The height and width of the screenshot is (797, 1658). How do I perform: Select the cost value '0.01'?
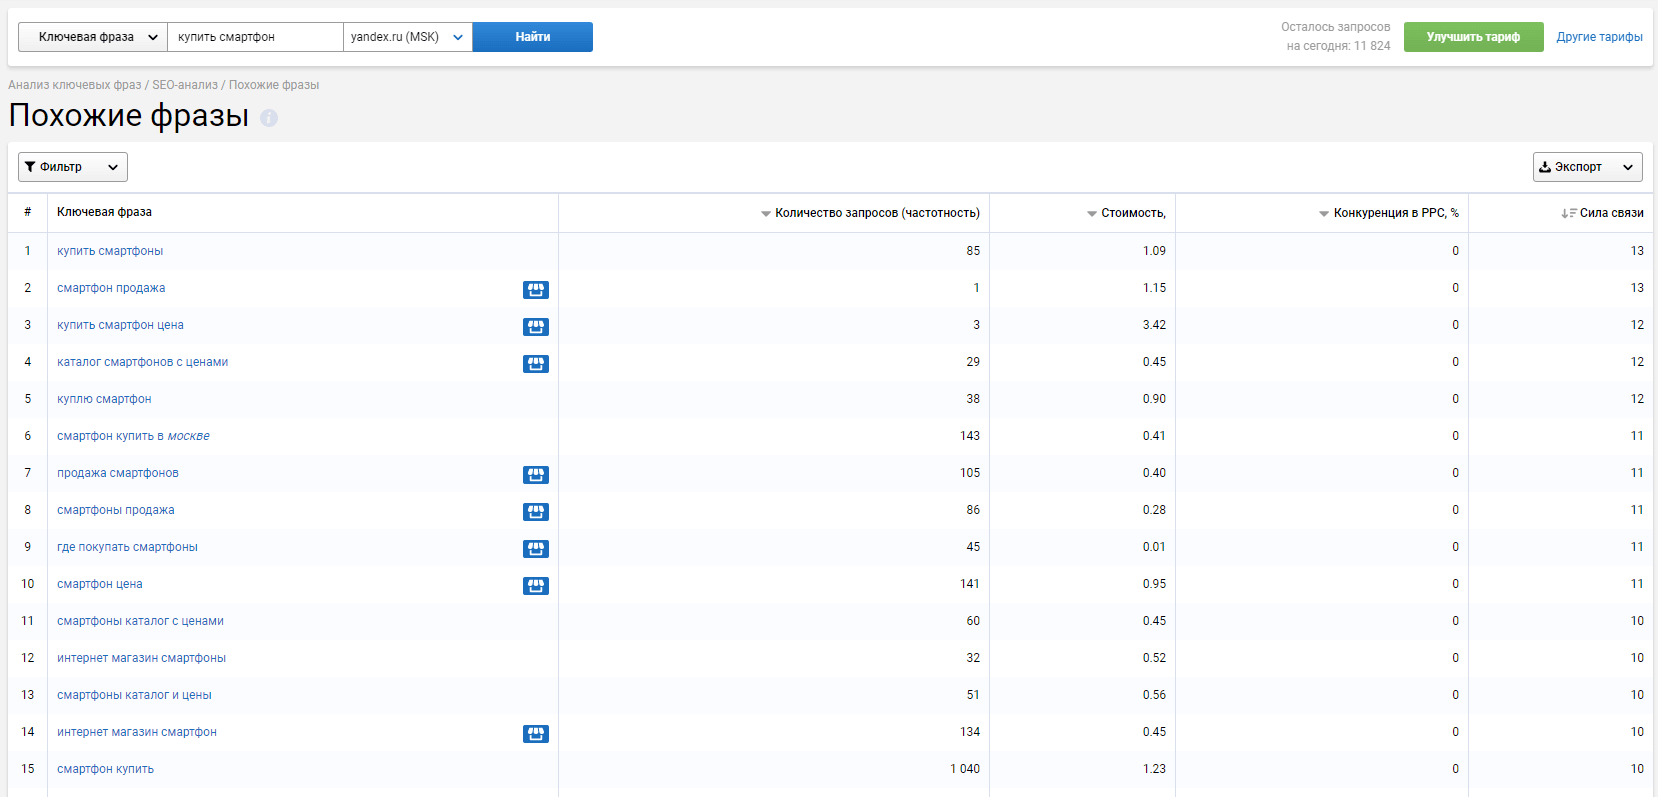tap(1154, 547)
